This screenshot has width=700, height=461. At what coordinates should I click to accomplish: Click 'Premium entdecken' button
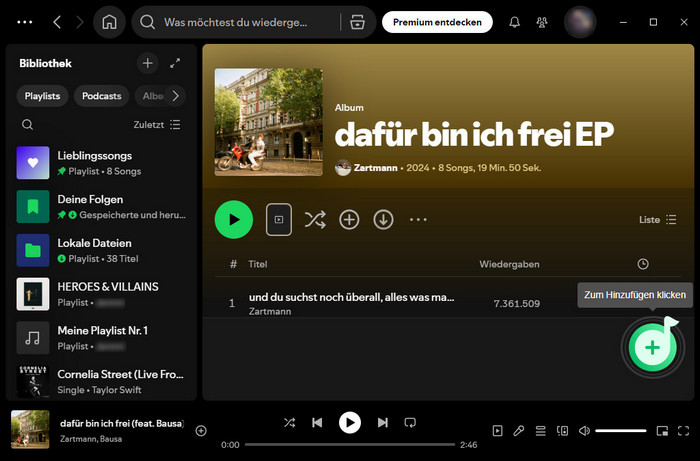tap(437, 22)
